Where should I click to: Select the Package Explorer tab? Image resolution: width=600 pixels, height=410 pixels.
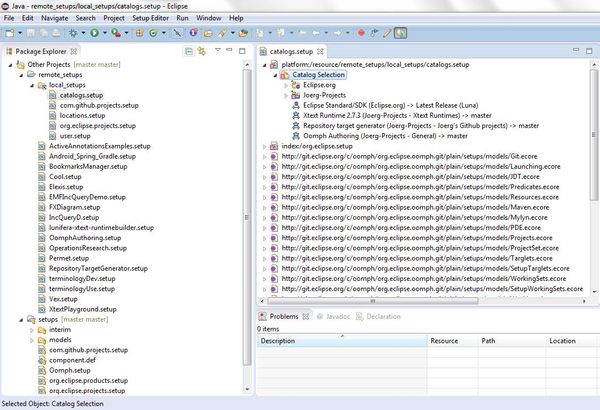[41, 51]
